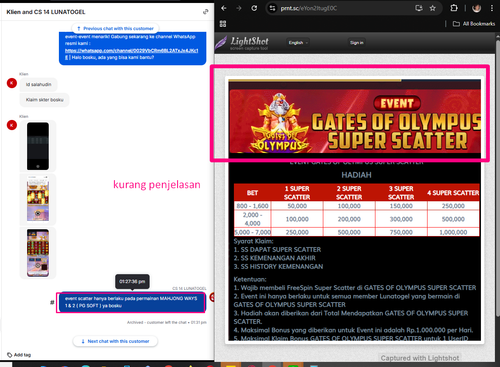Click the chat title 'Klien and CS 14 LUNATOGEL'
Viewport: 500px width, 367px height.
click(46, 12)
